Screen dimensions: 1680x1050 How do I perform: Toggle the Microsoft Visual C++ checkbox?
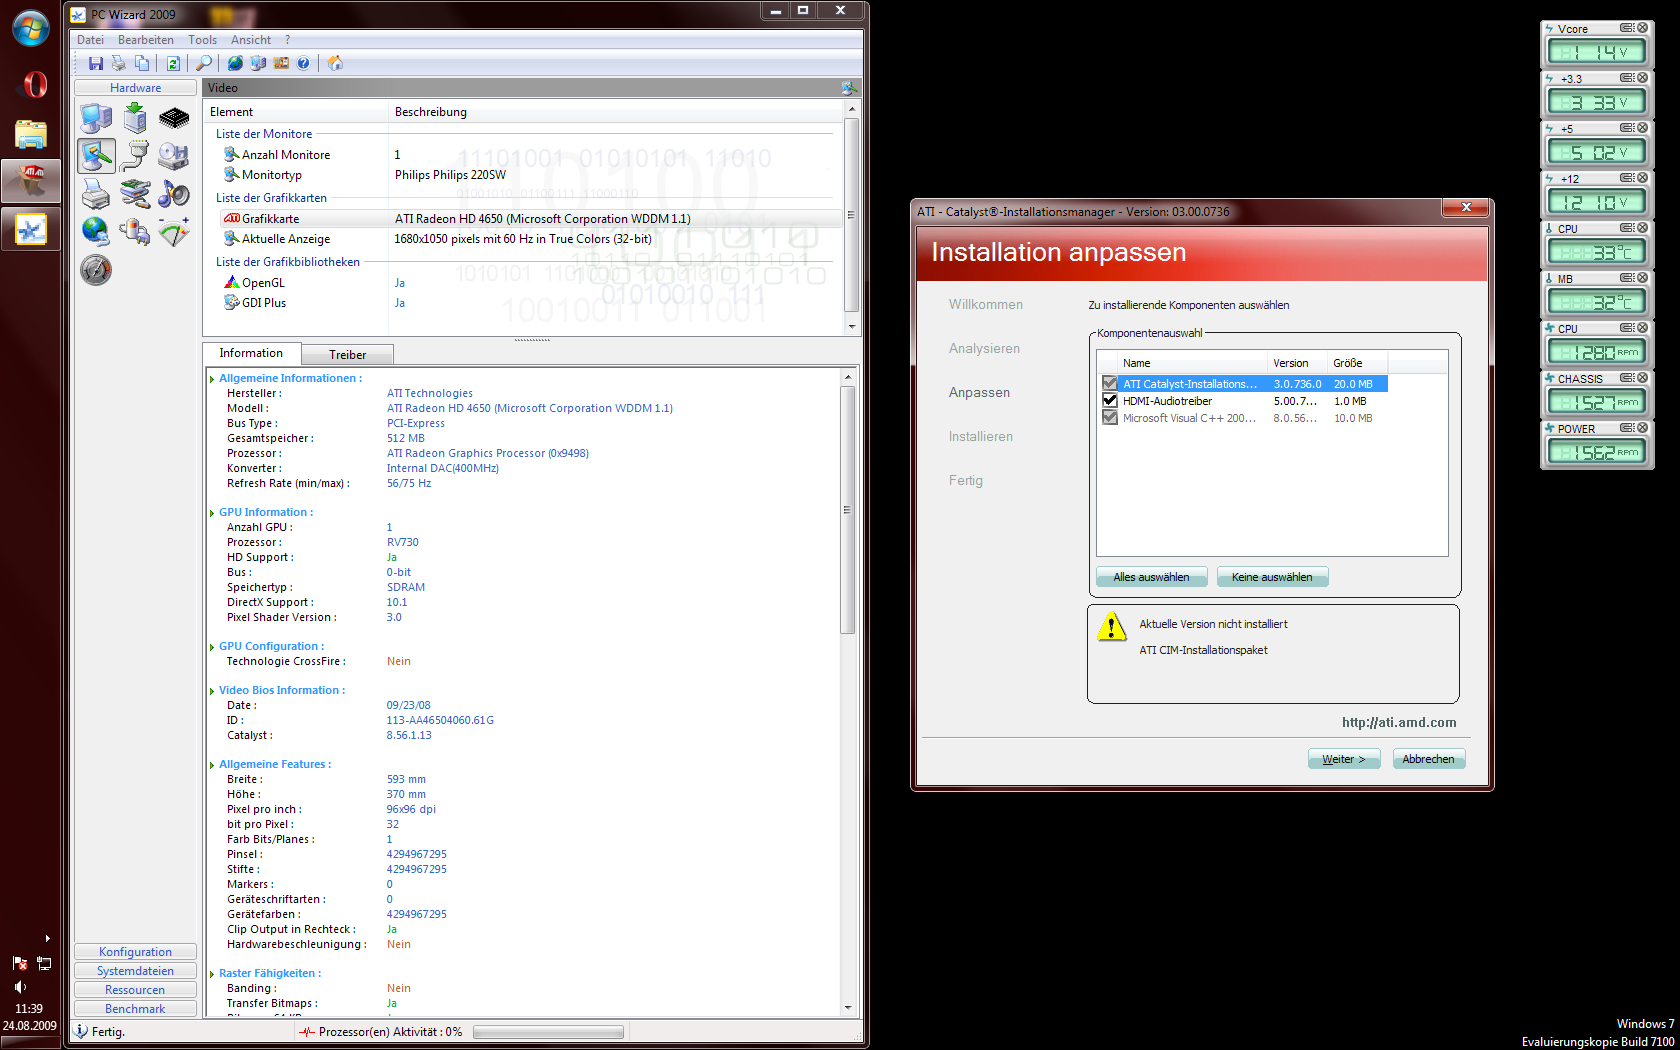point(1110,418)
